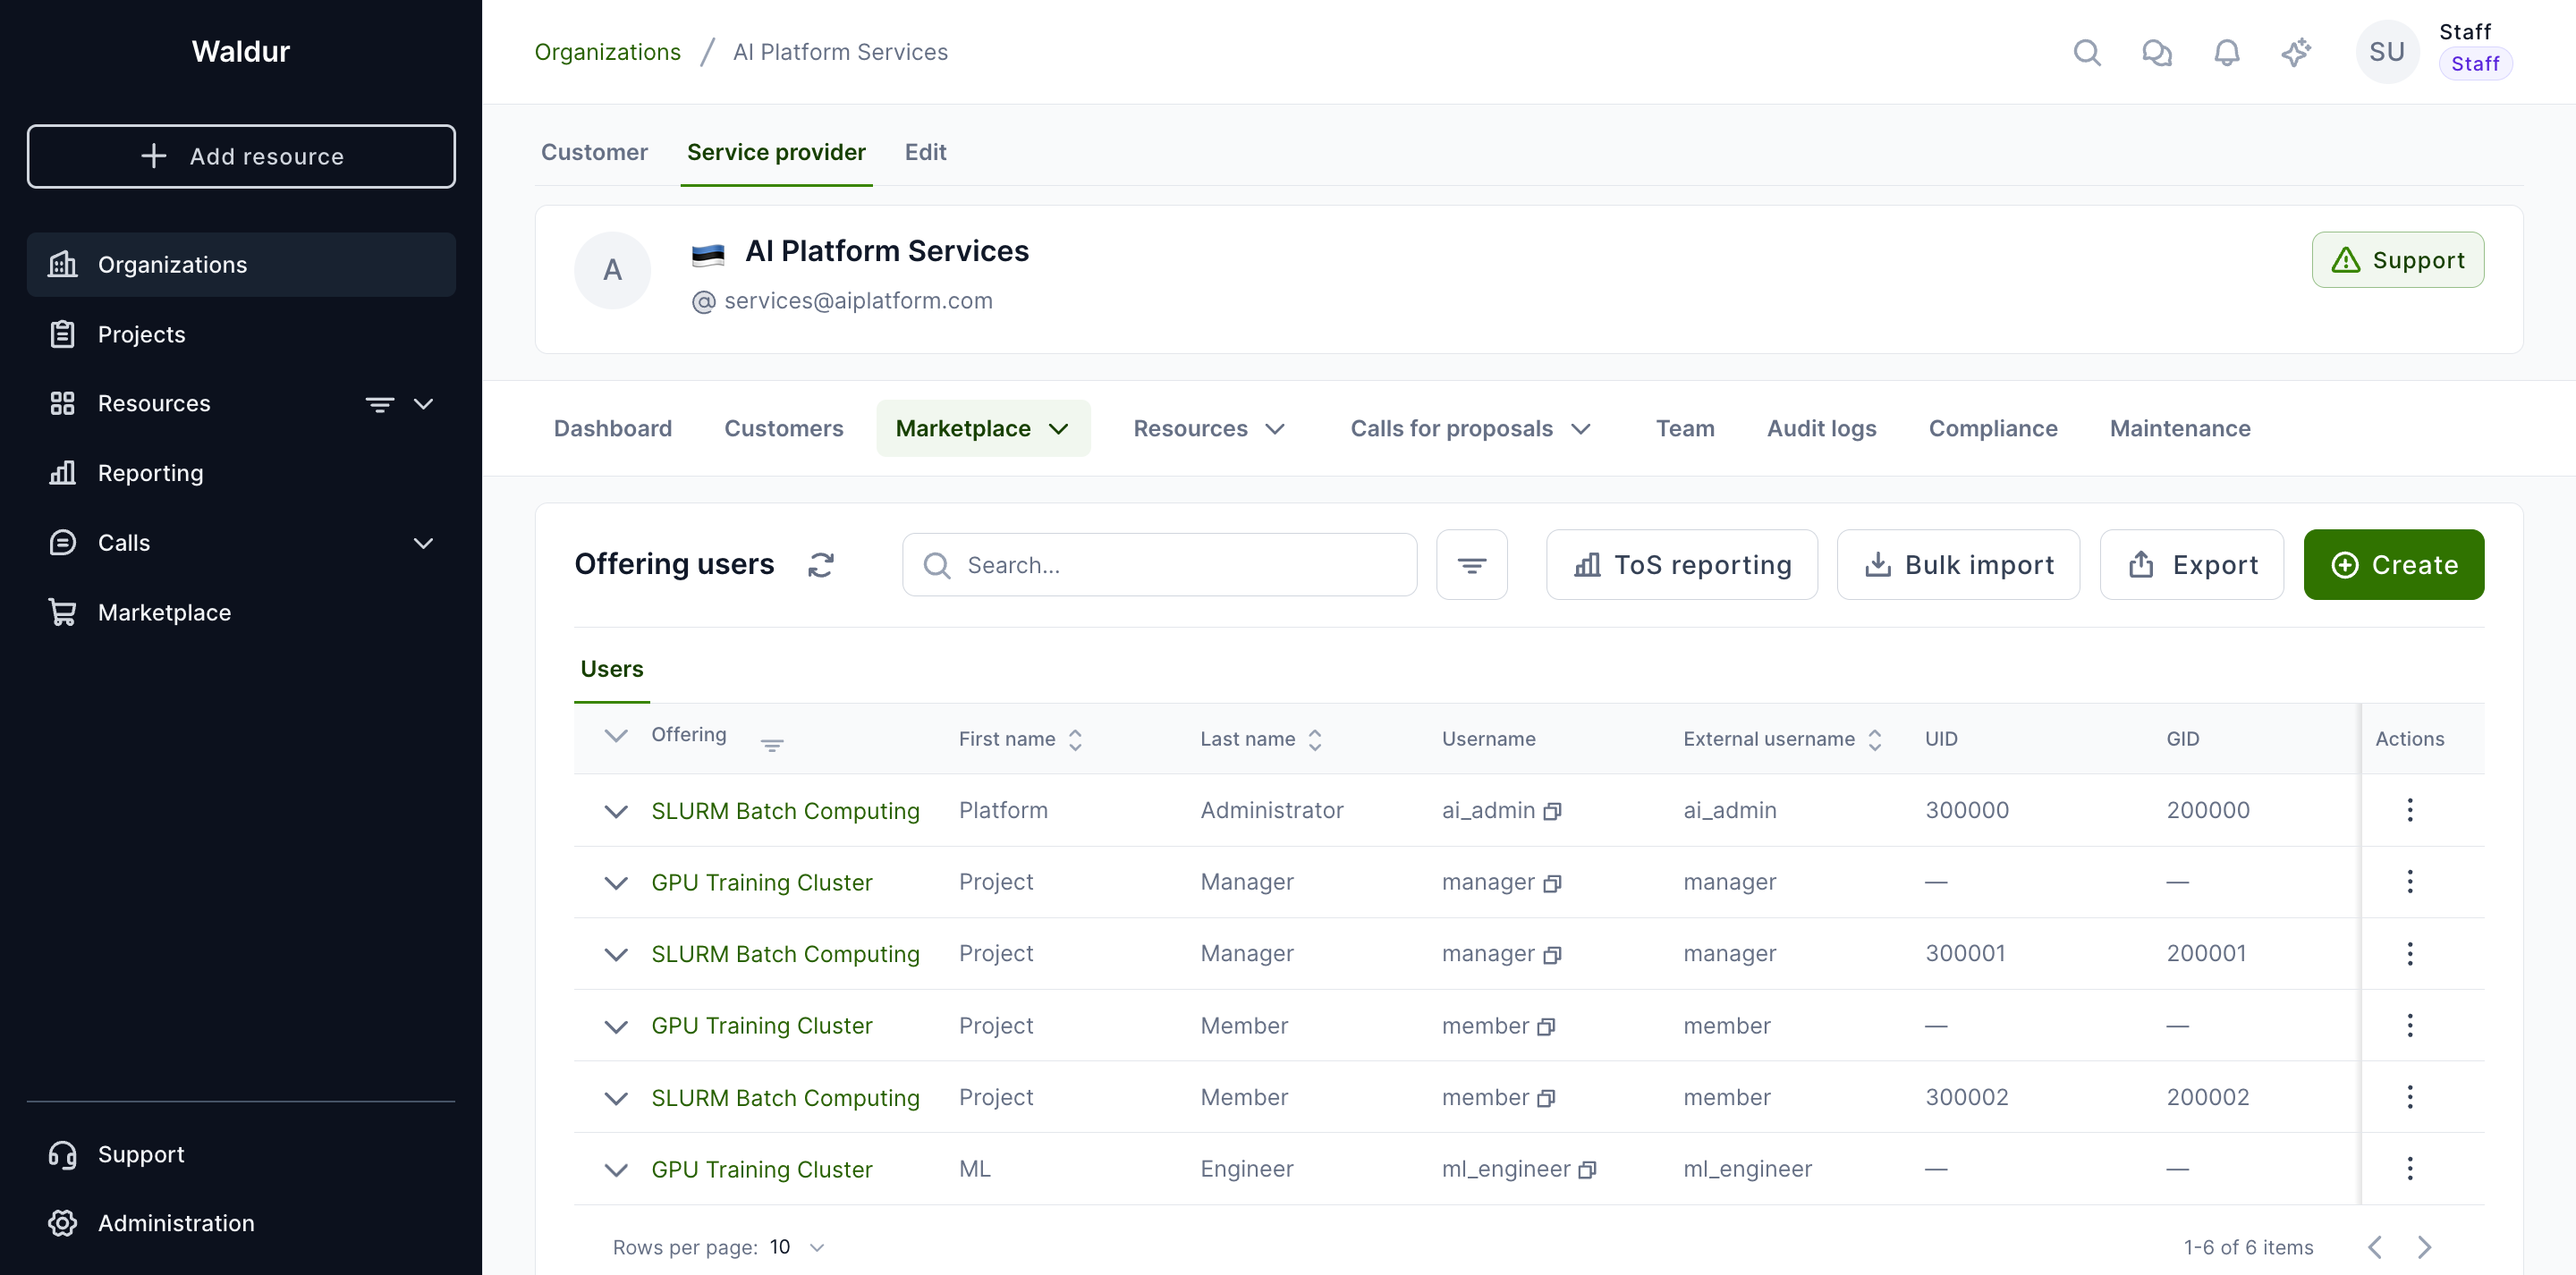This screenshot has height=1275, width=2576.
Task: Open actions for SLURM manager row (UID 300001)
Action: click(x=2410, y=954)
